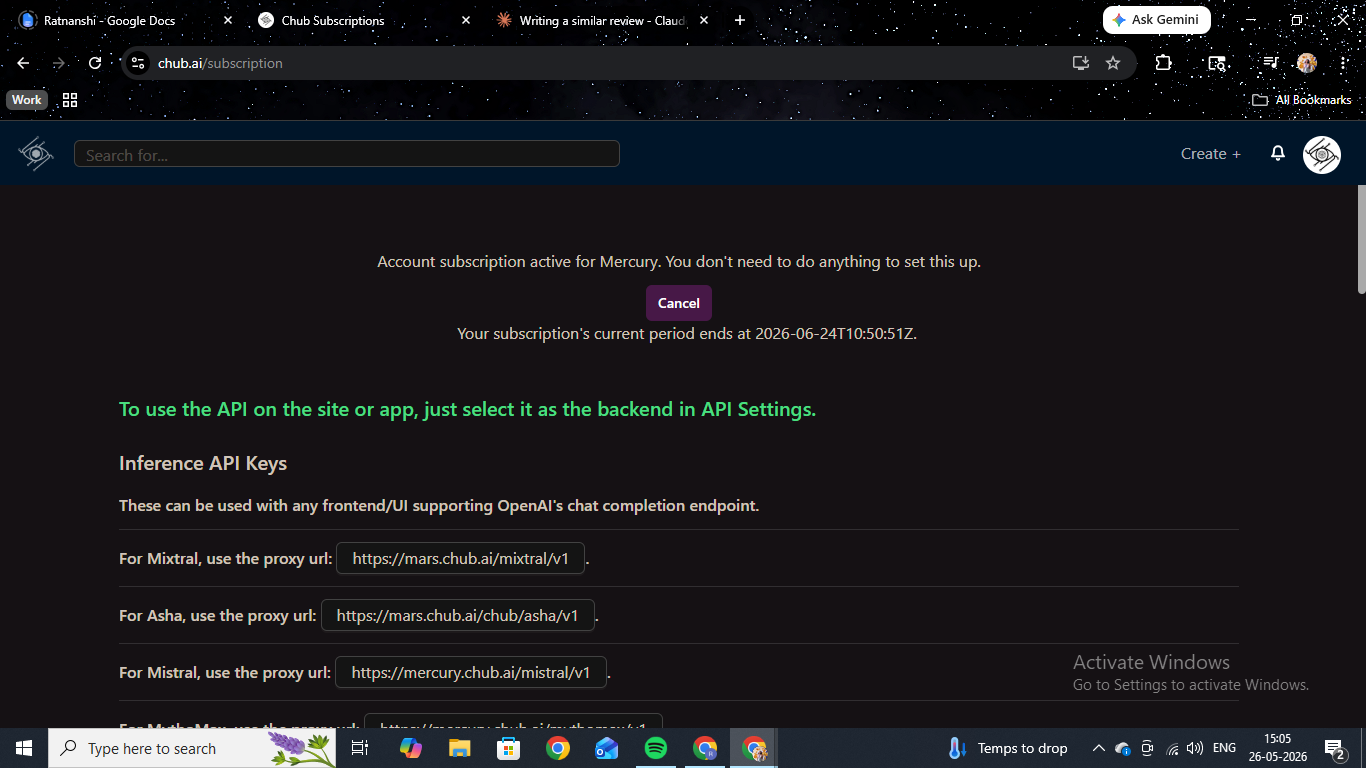Click the install app icon in address bar

1080,63
